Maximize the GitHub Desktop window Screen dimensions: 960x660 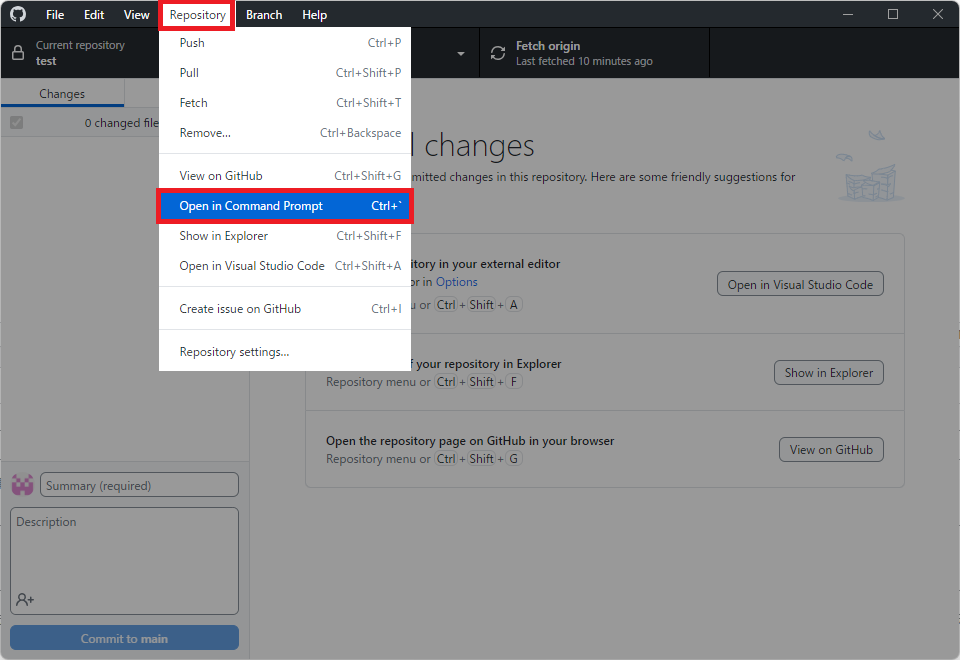click(x=893, y=14)
